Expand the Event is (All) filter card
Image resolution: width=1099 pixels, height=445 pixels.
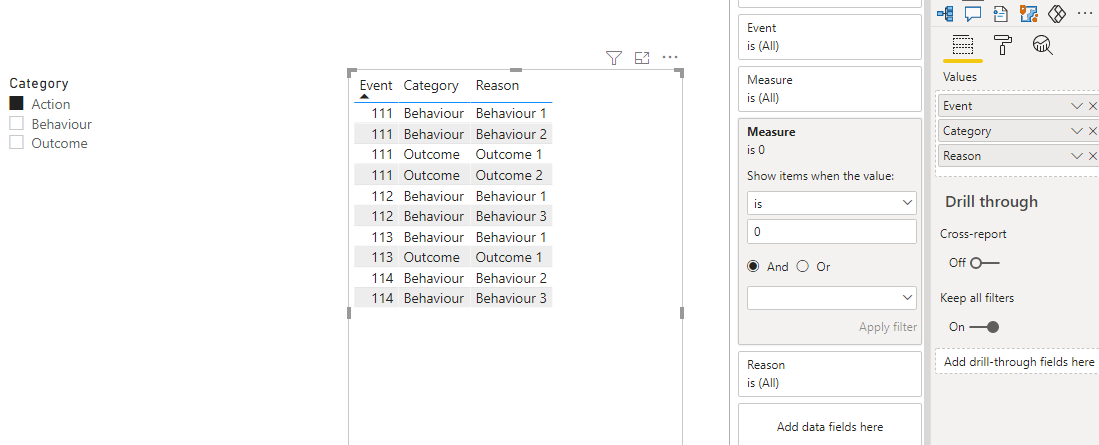(x=830, y=37)
